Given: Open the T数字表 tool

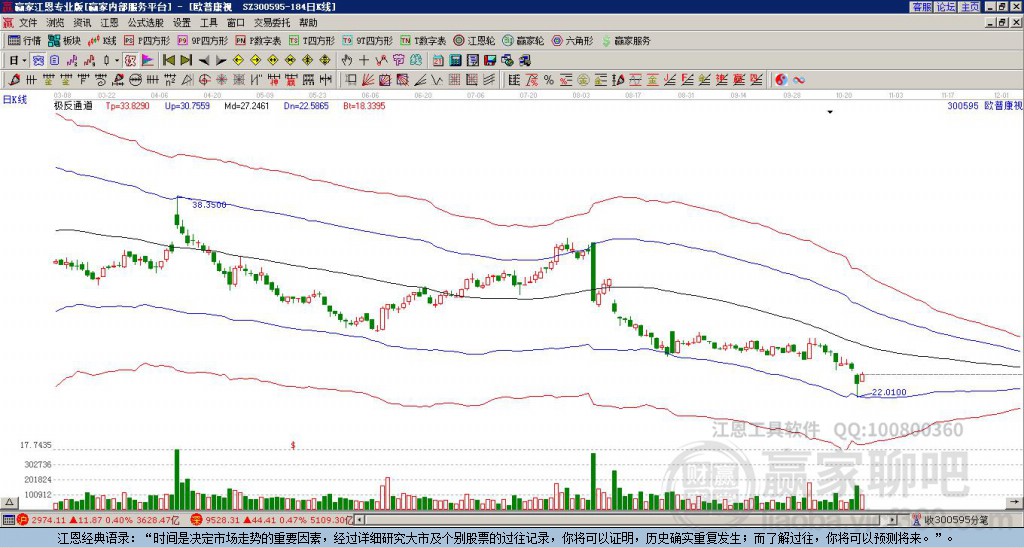Looking at the screenshot, I should click(x=423, y=40).
